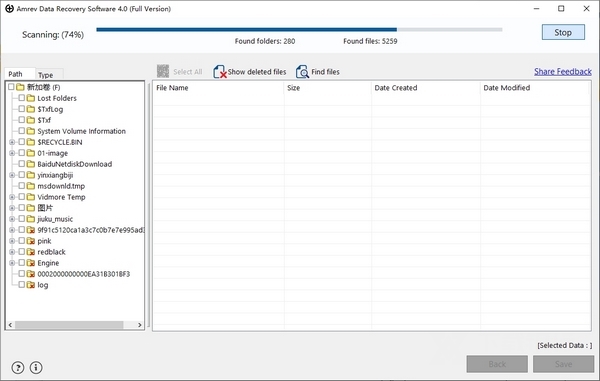Expand the $RECYCLE.BIN tree node

[x=12, y=142]
